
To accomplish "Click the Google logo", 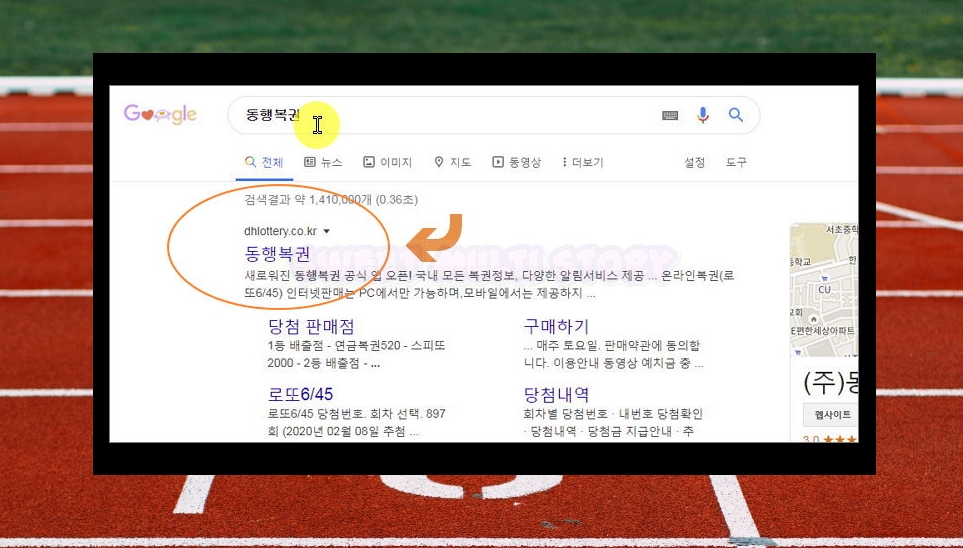I will 160,115.
